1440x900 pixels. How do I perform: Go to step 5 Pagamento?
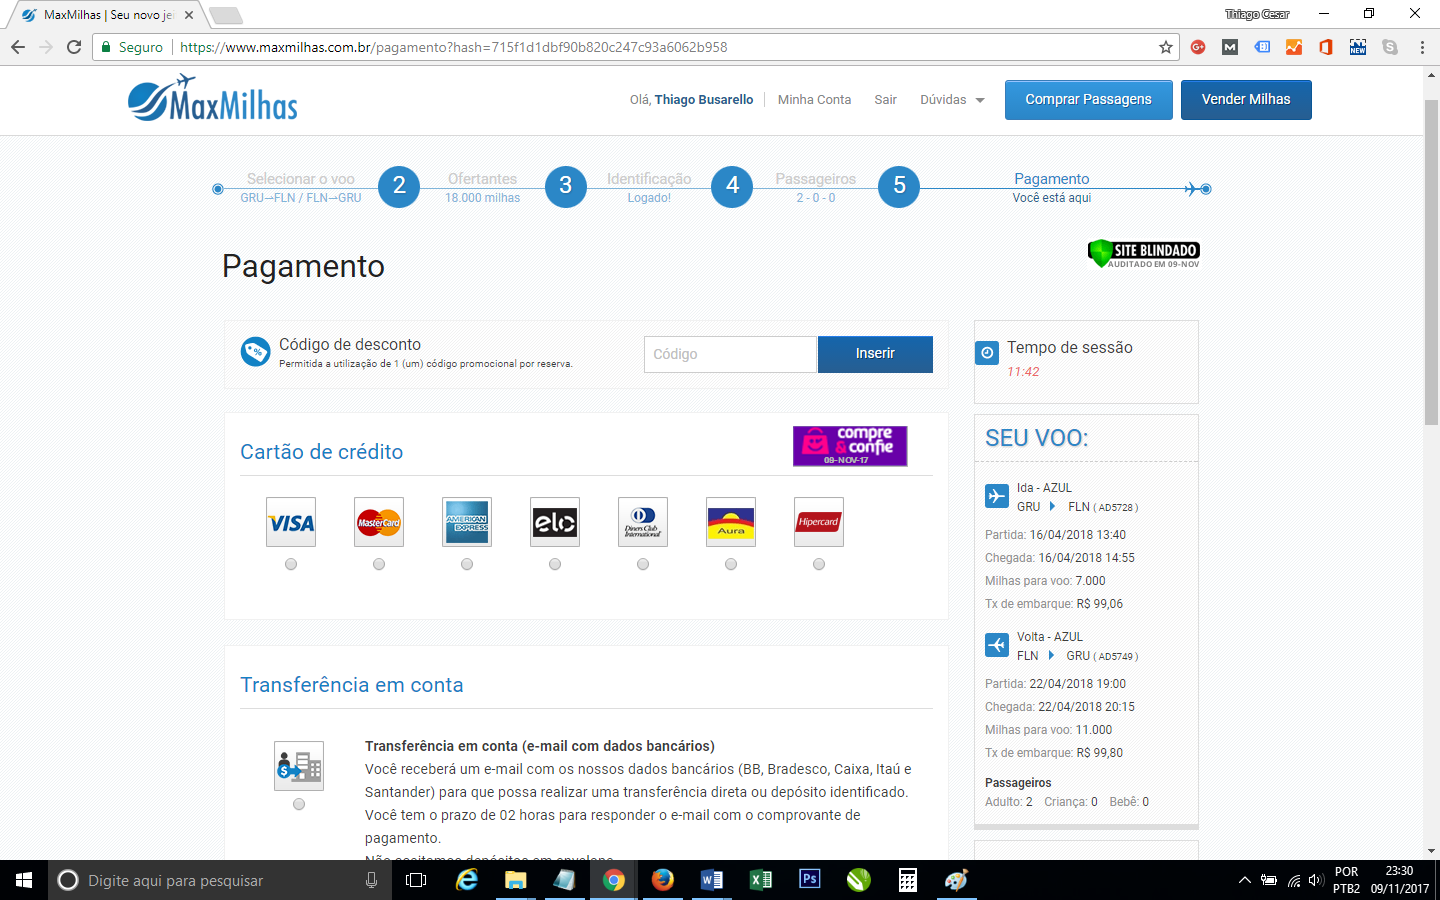[900, 186]
